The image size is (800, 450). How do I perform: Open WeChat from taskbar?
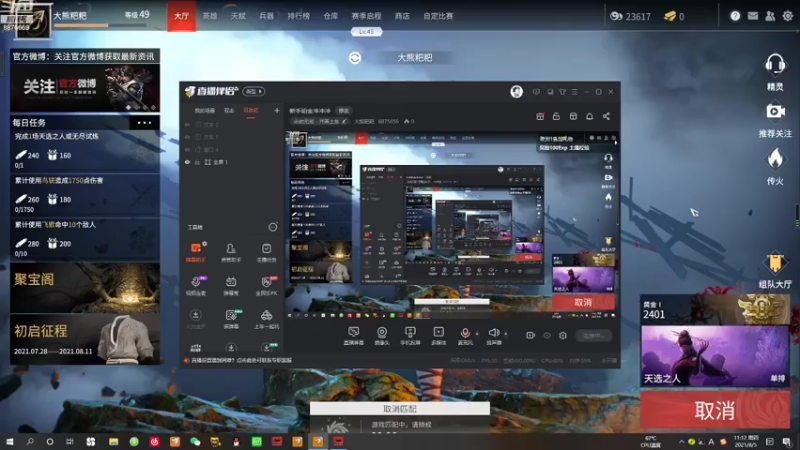pos(195,441)
